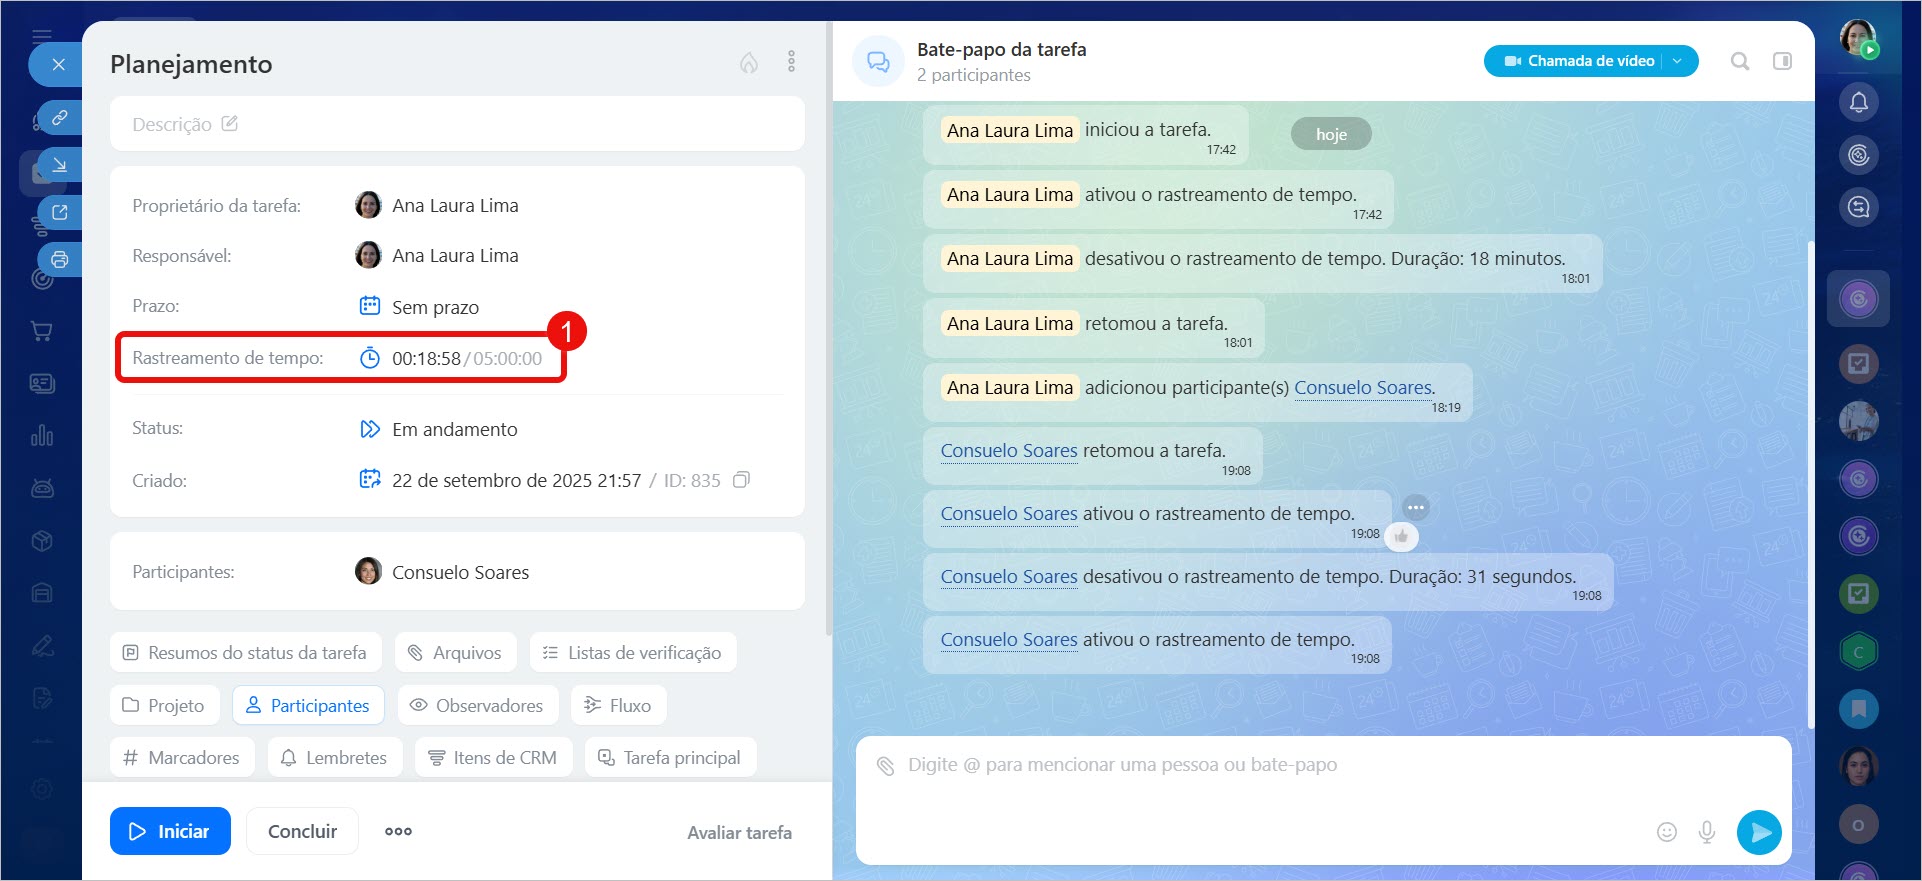Open the Sem prazo deadline picker

(x=435, y=307)
